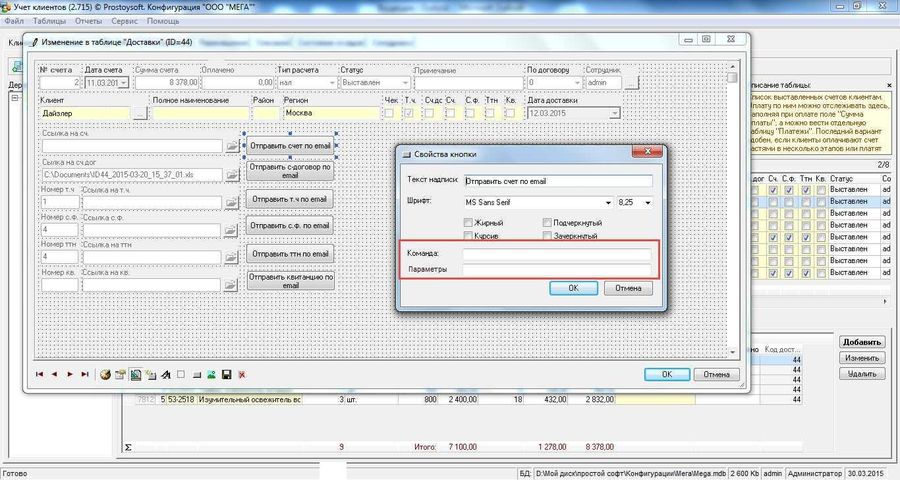The height and width of the screenshot is (480, 900).
Task: Click into the 'Команда' input field
Action: 557,253
